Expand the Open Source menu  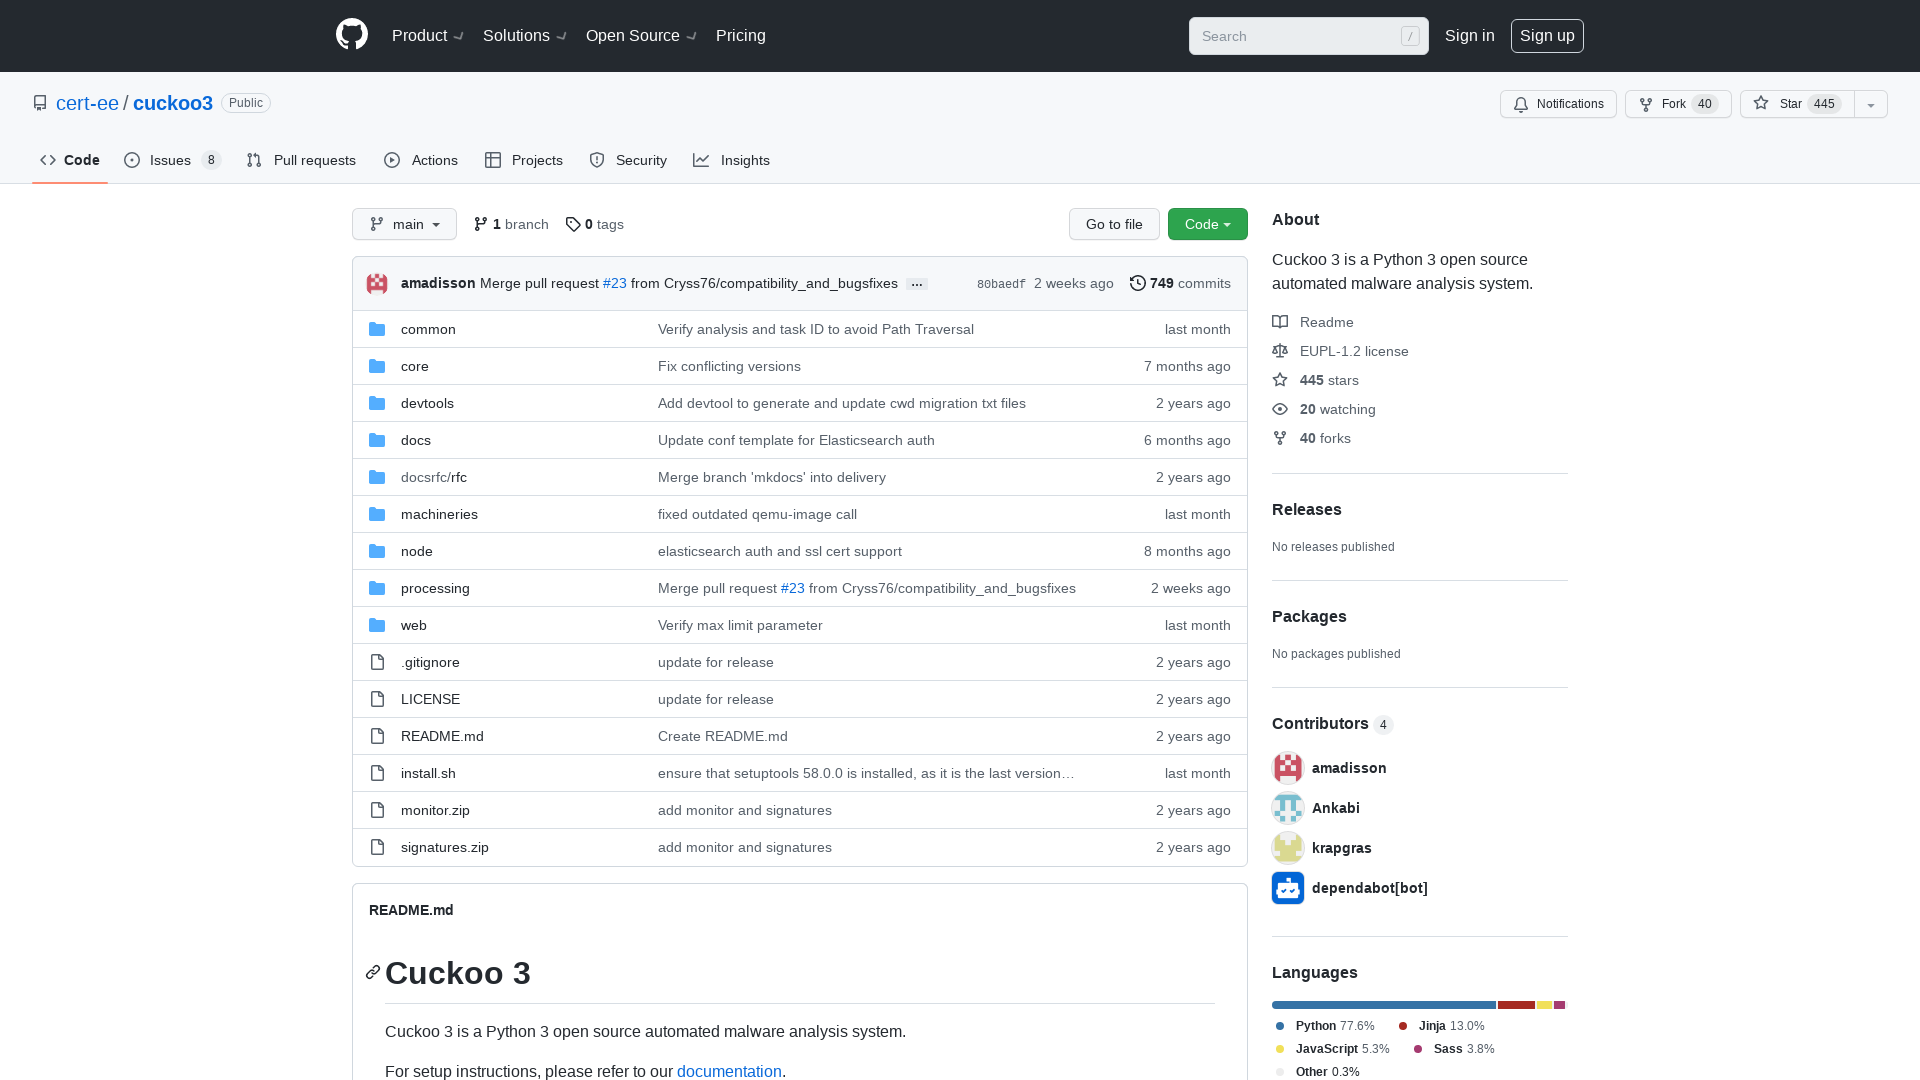click(641, 36)
